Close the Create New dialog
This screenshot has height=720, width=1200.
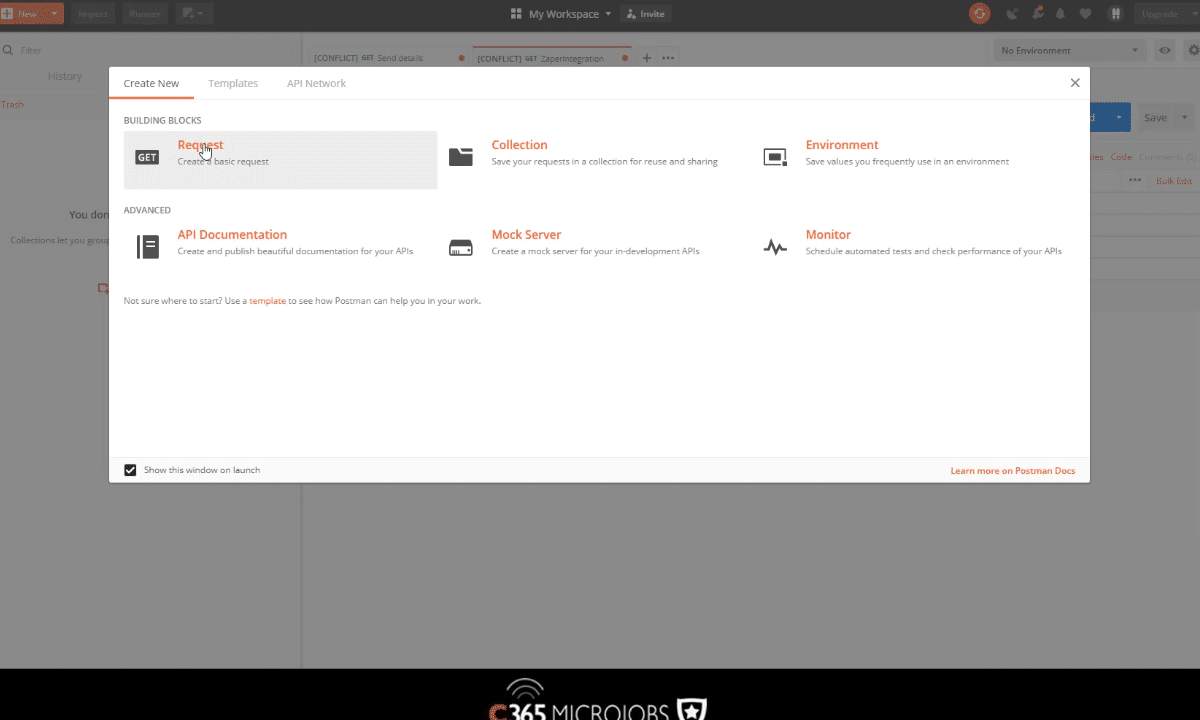(1075, 83)
